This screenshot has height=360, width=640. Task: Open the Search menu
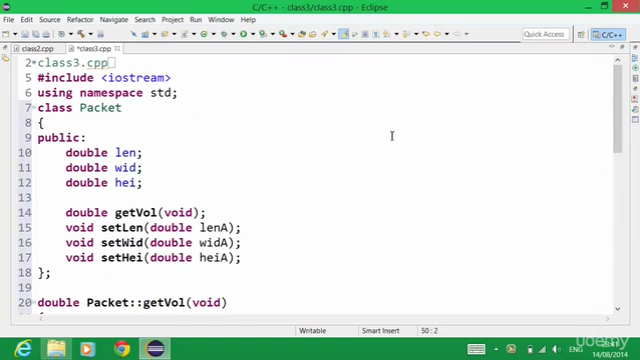(x=145, y=20)
